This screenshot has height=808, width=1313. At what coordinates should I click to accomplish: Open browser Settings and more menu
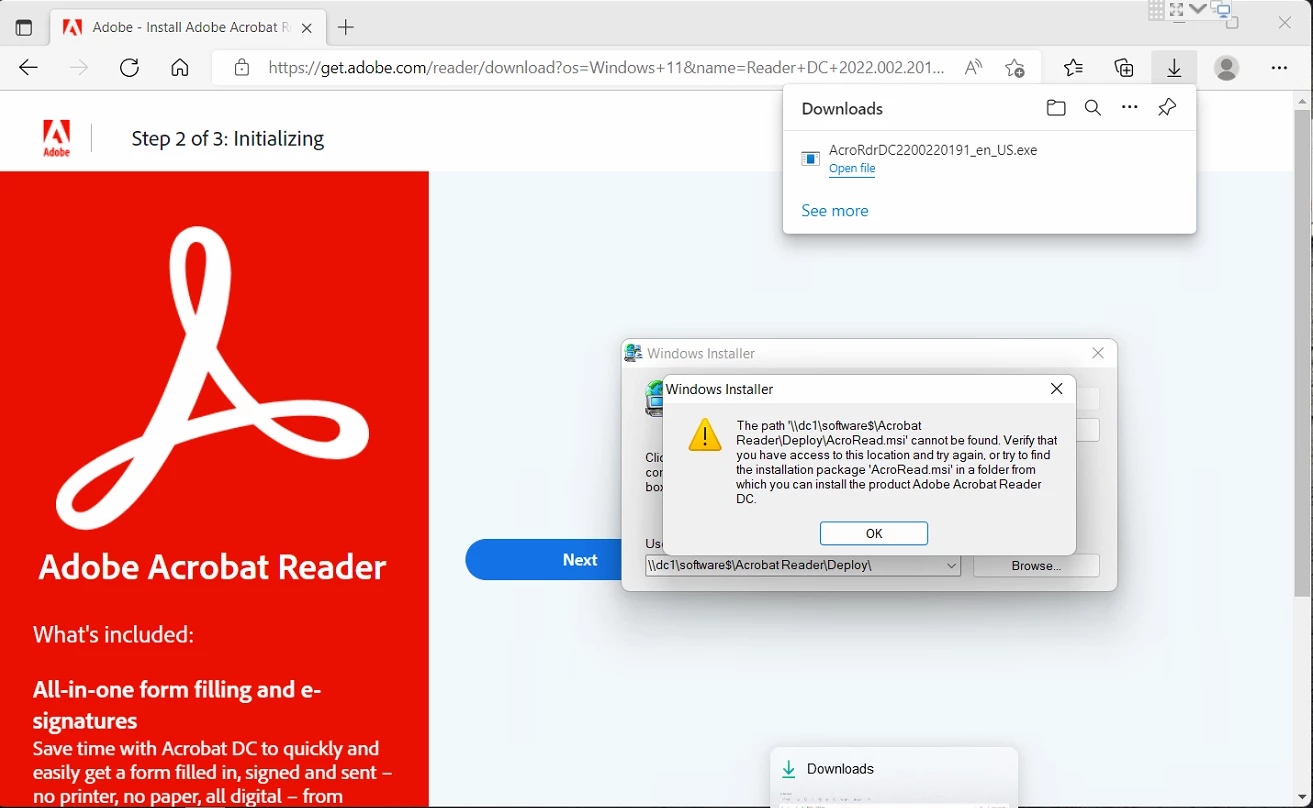click(1279, 68)
